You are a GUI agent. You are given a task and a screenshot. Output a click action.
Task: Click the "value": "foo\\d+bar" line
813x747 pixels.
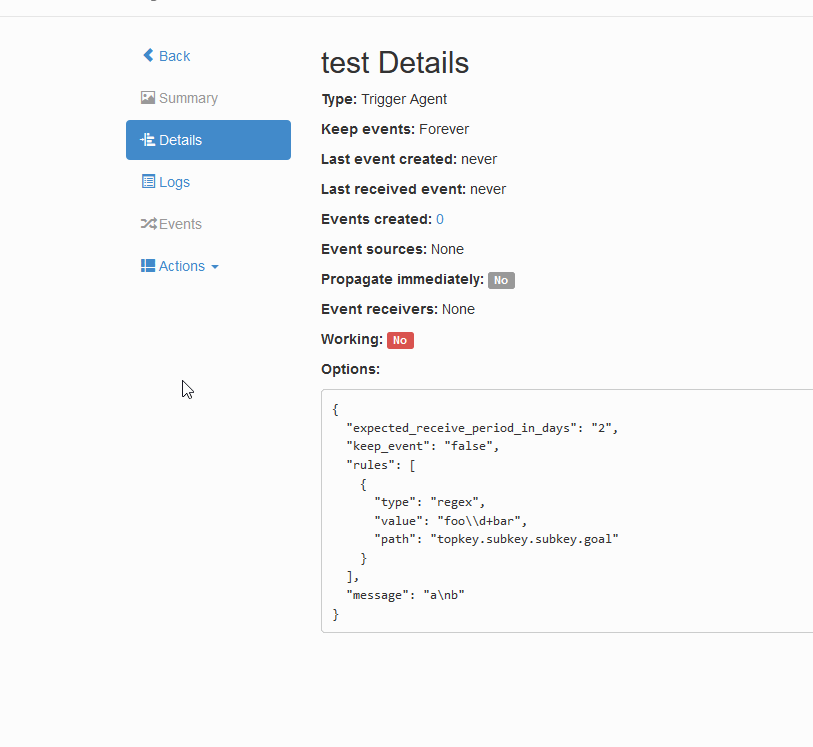[451, 521]
